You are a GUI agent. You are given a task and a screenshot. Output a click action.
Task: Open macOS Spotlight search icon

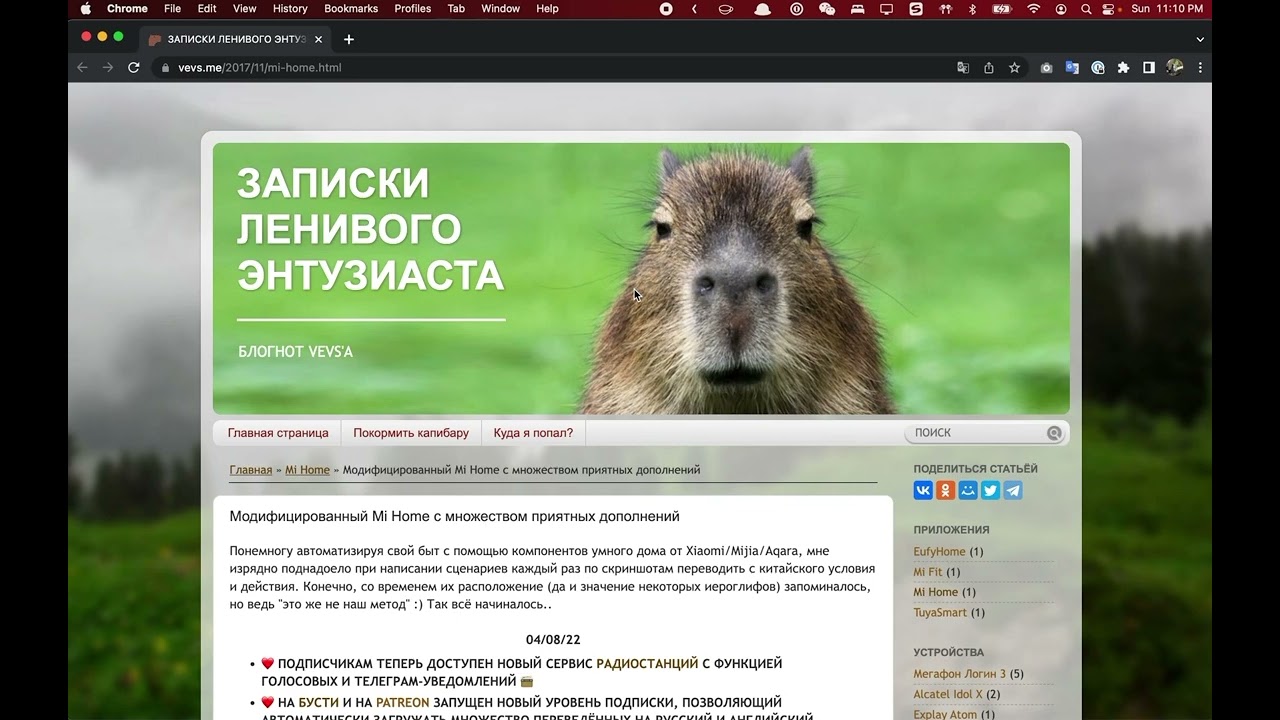pos(1086,8)
